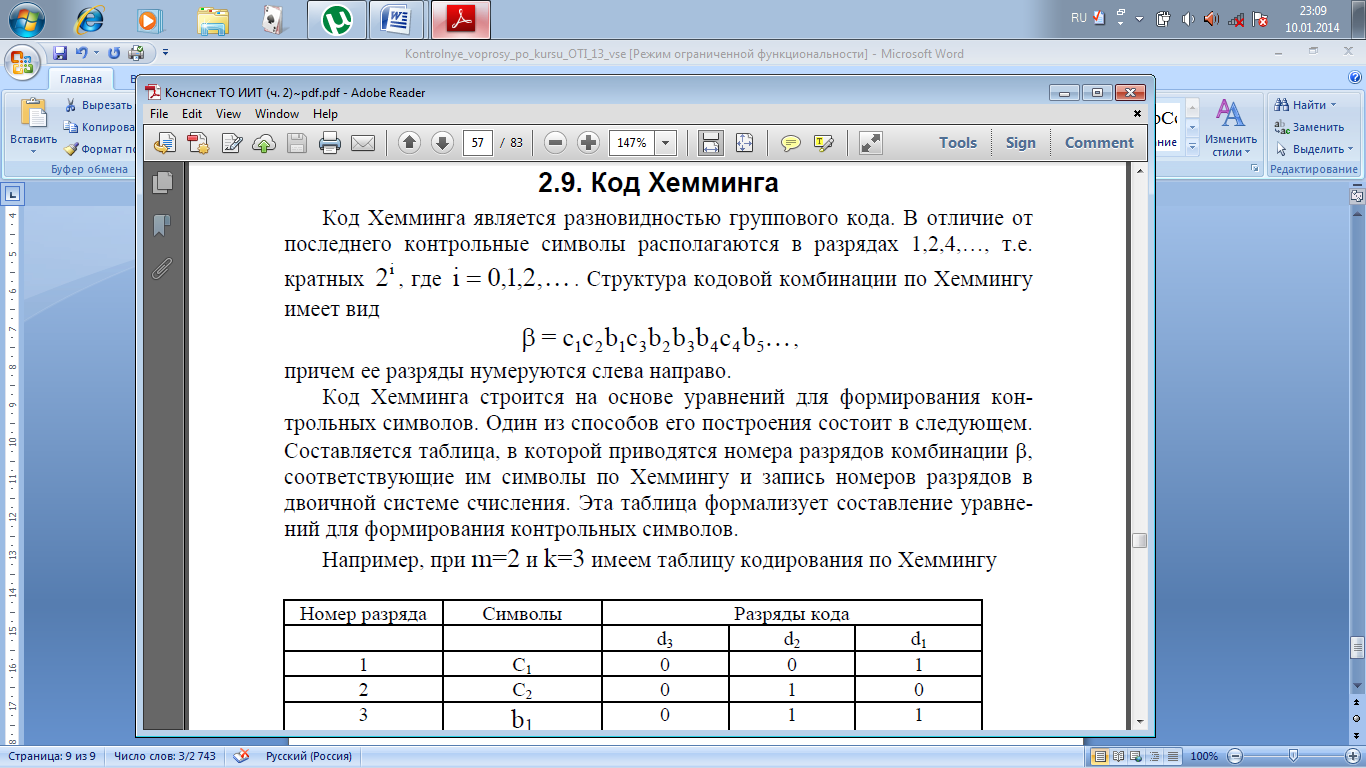
Task: Print the PDF using the printer icon
Action: [330, 143]
